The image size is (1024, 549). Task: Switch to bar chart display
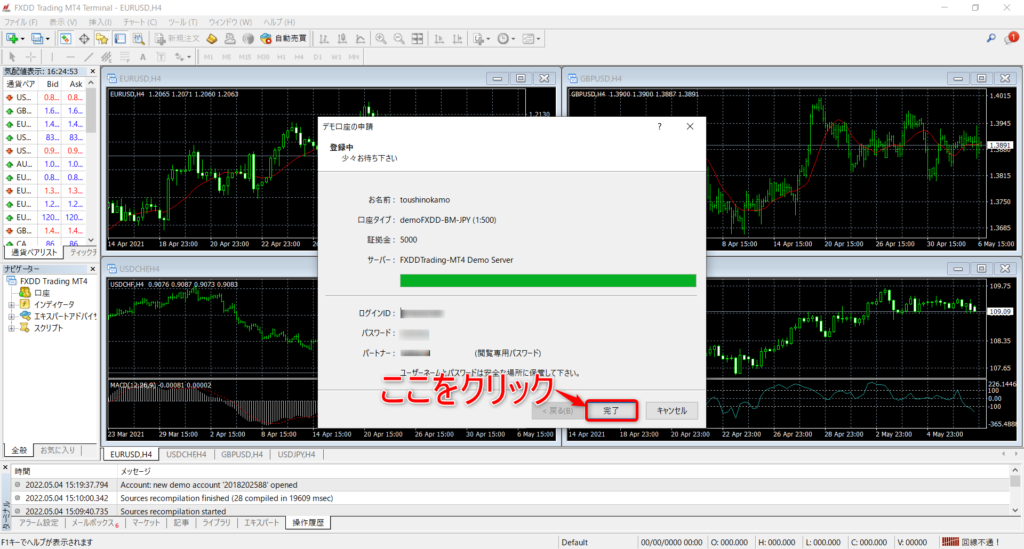pos(324,39)
